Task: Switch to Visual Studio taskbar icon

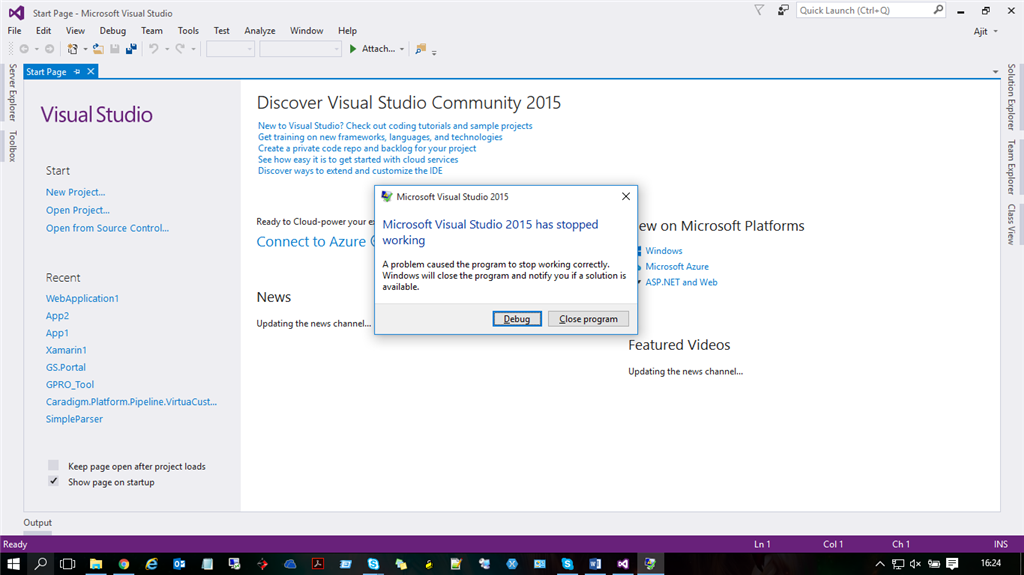Action: coord(623,564)
